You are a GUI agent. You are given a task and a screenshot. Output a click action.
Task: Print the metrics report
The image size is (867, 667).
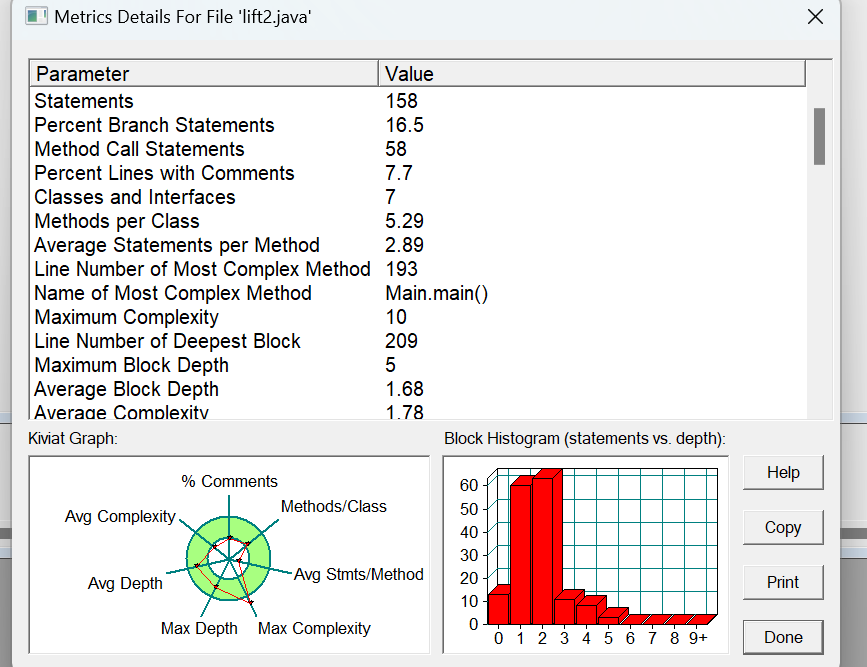pyautogui.click(x=783, y=582)
